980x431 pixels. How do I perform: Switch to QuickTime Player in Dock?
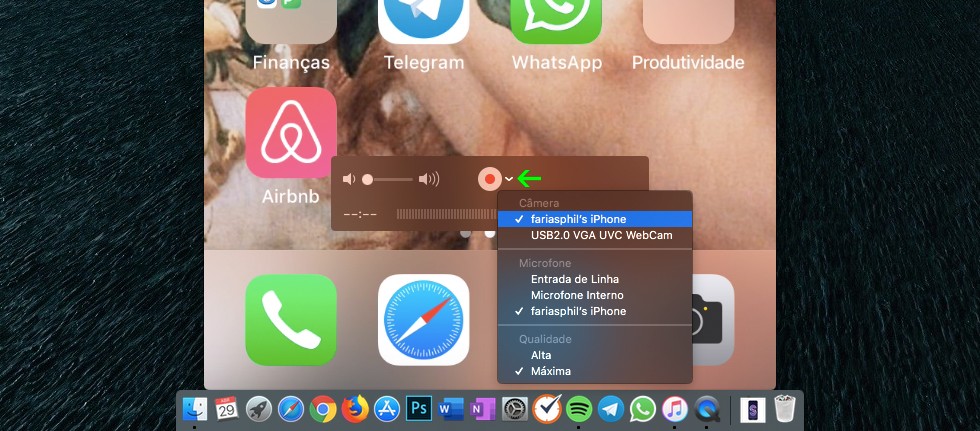coord(707,409)
